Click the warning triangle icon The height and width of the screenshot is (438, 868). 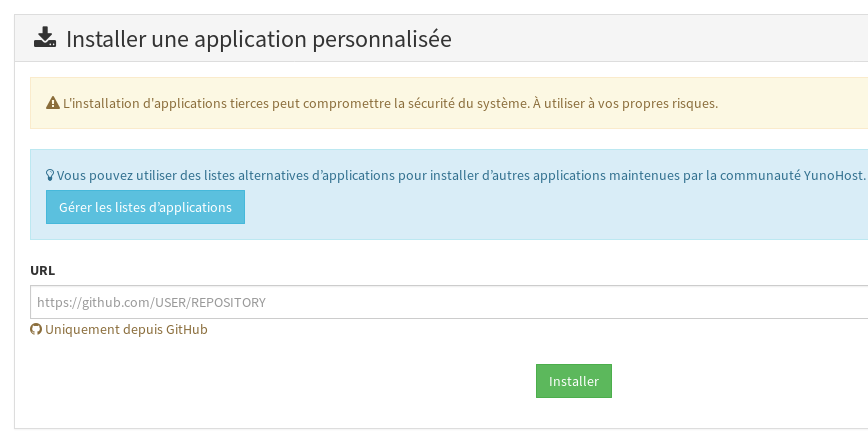coord(53,103)
